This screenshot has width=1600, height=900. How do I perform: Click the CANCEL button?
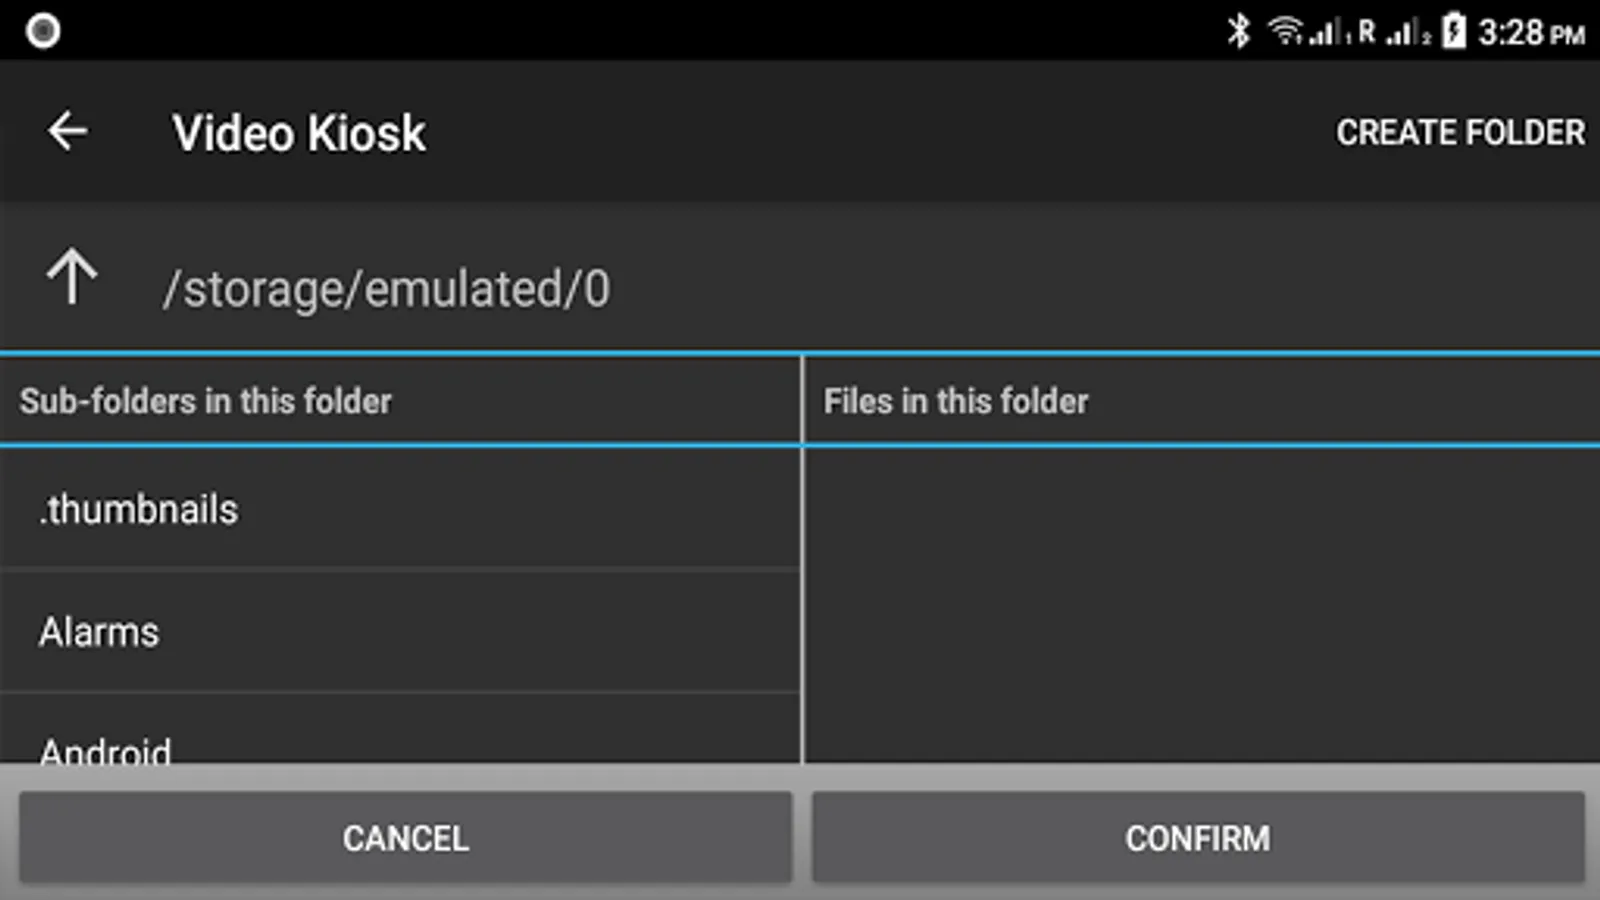pos(405,838)
